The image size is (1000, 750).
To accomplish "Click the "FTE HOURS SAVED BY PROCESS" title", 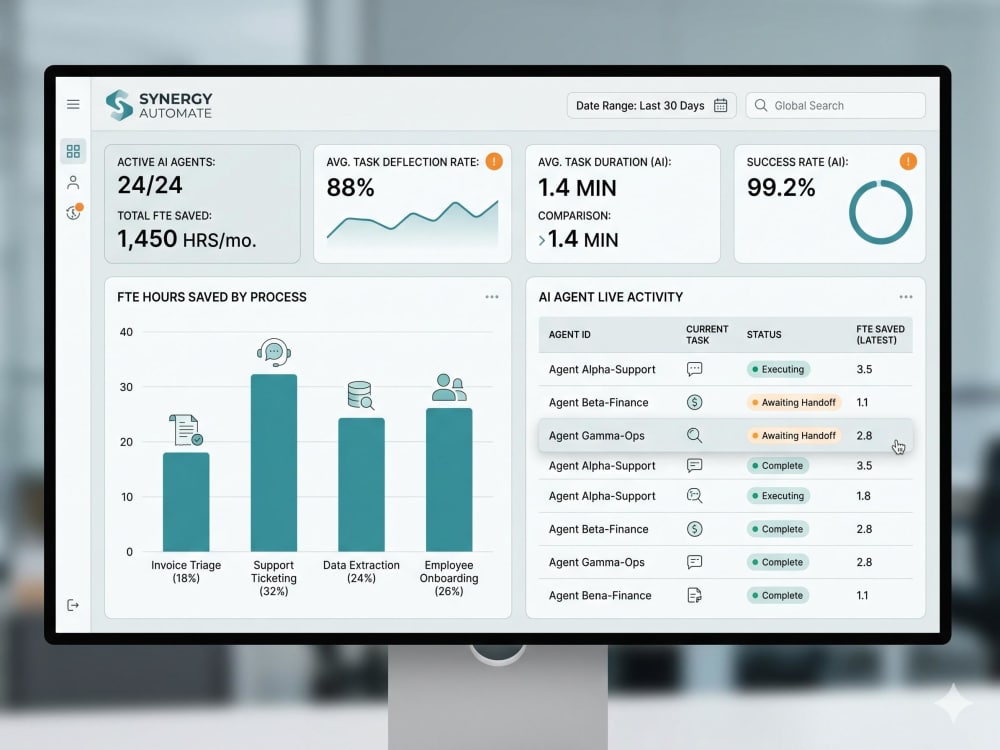I will 212,297.
